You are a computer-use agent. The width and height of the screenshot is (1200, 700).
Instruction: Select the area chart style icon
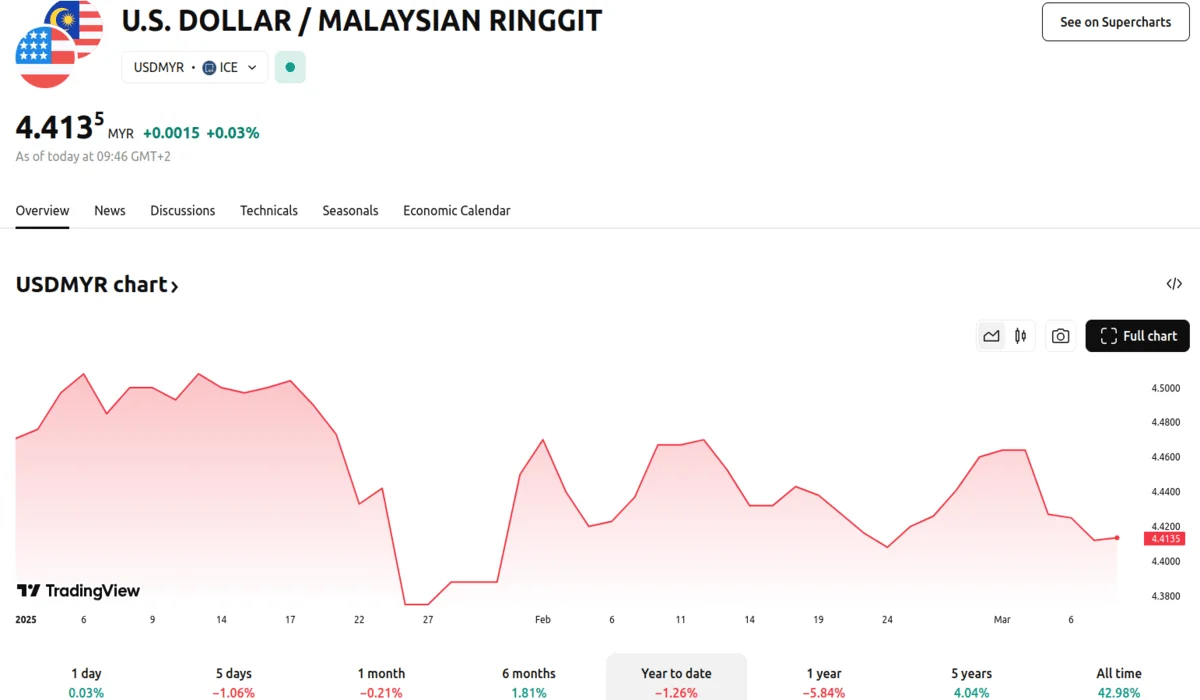click(x=991, y=336)
